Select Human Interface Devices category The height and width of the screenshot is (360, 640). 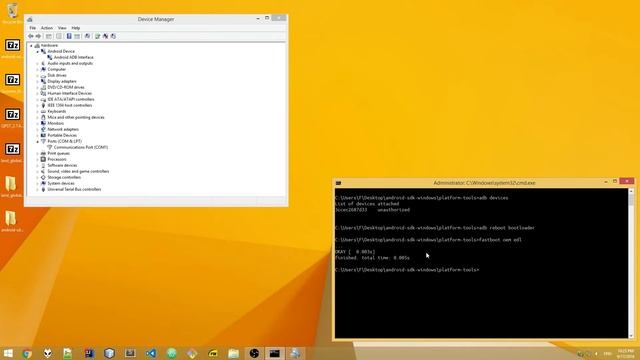coord(69,93)
